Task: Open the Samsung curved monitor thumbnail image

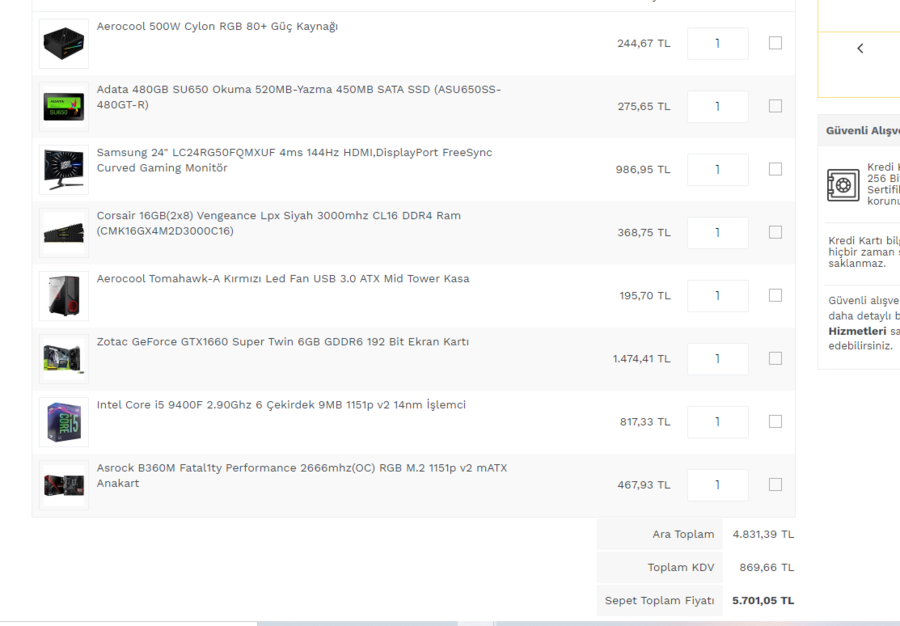Action: click(64, 170)
